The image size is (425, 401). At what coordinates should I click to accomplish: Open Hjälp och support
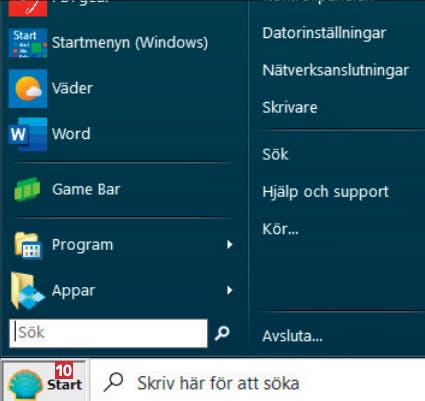[x=326, y=192]
